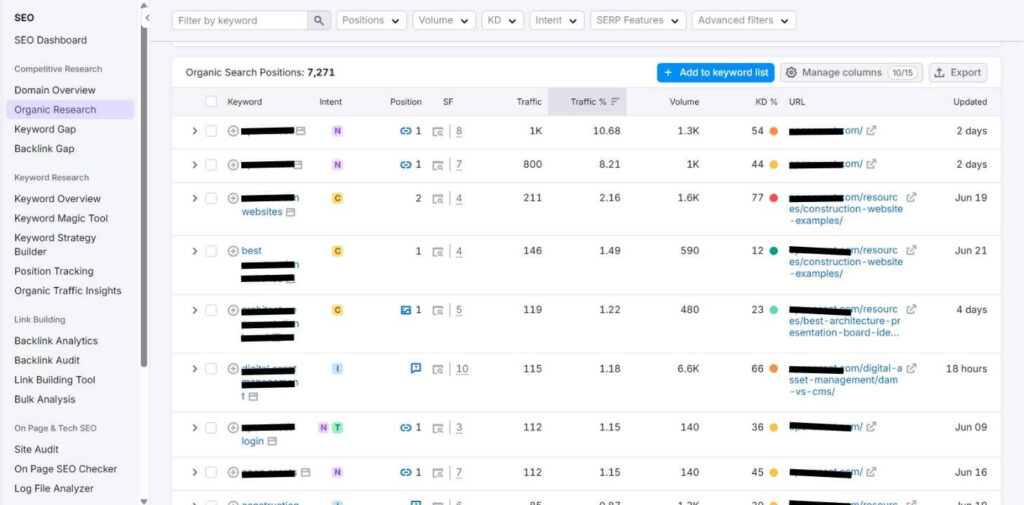Click the featured snippet icon in the 6.6K volume row

415,368
